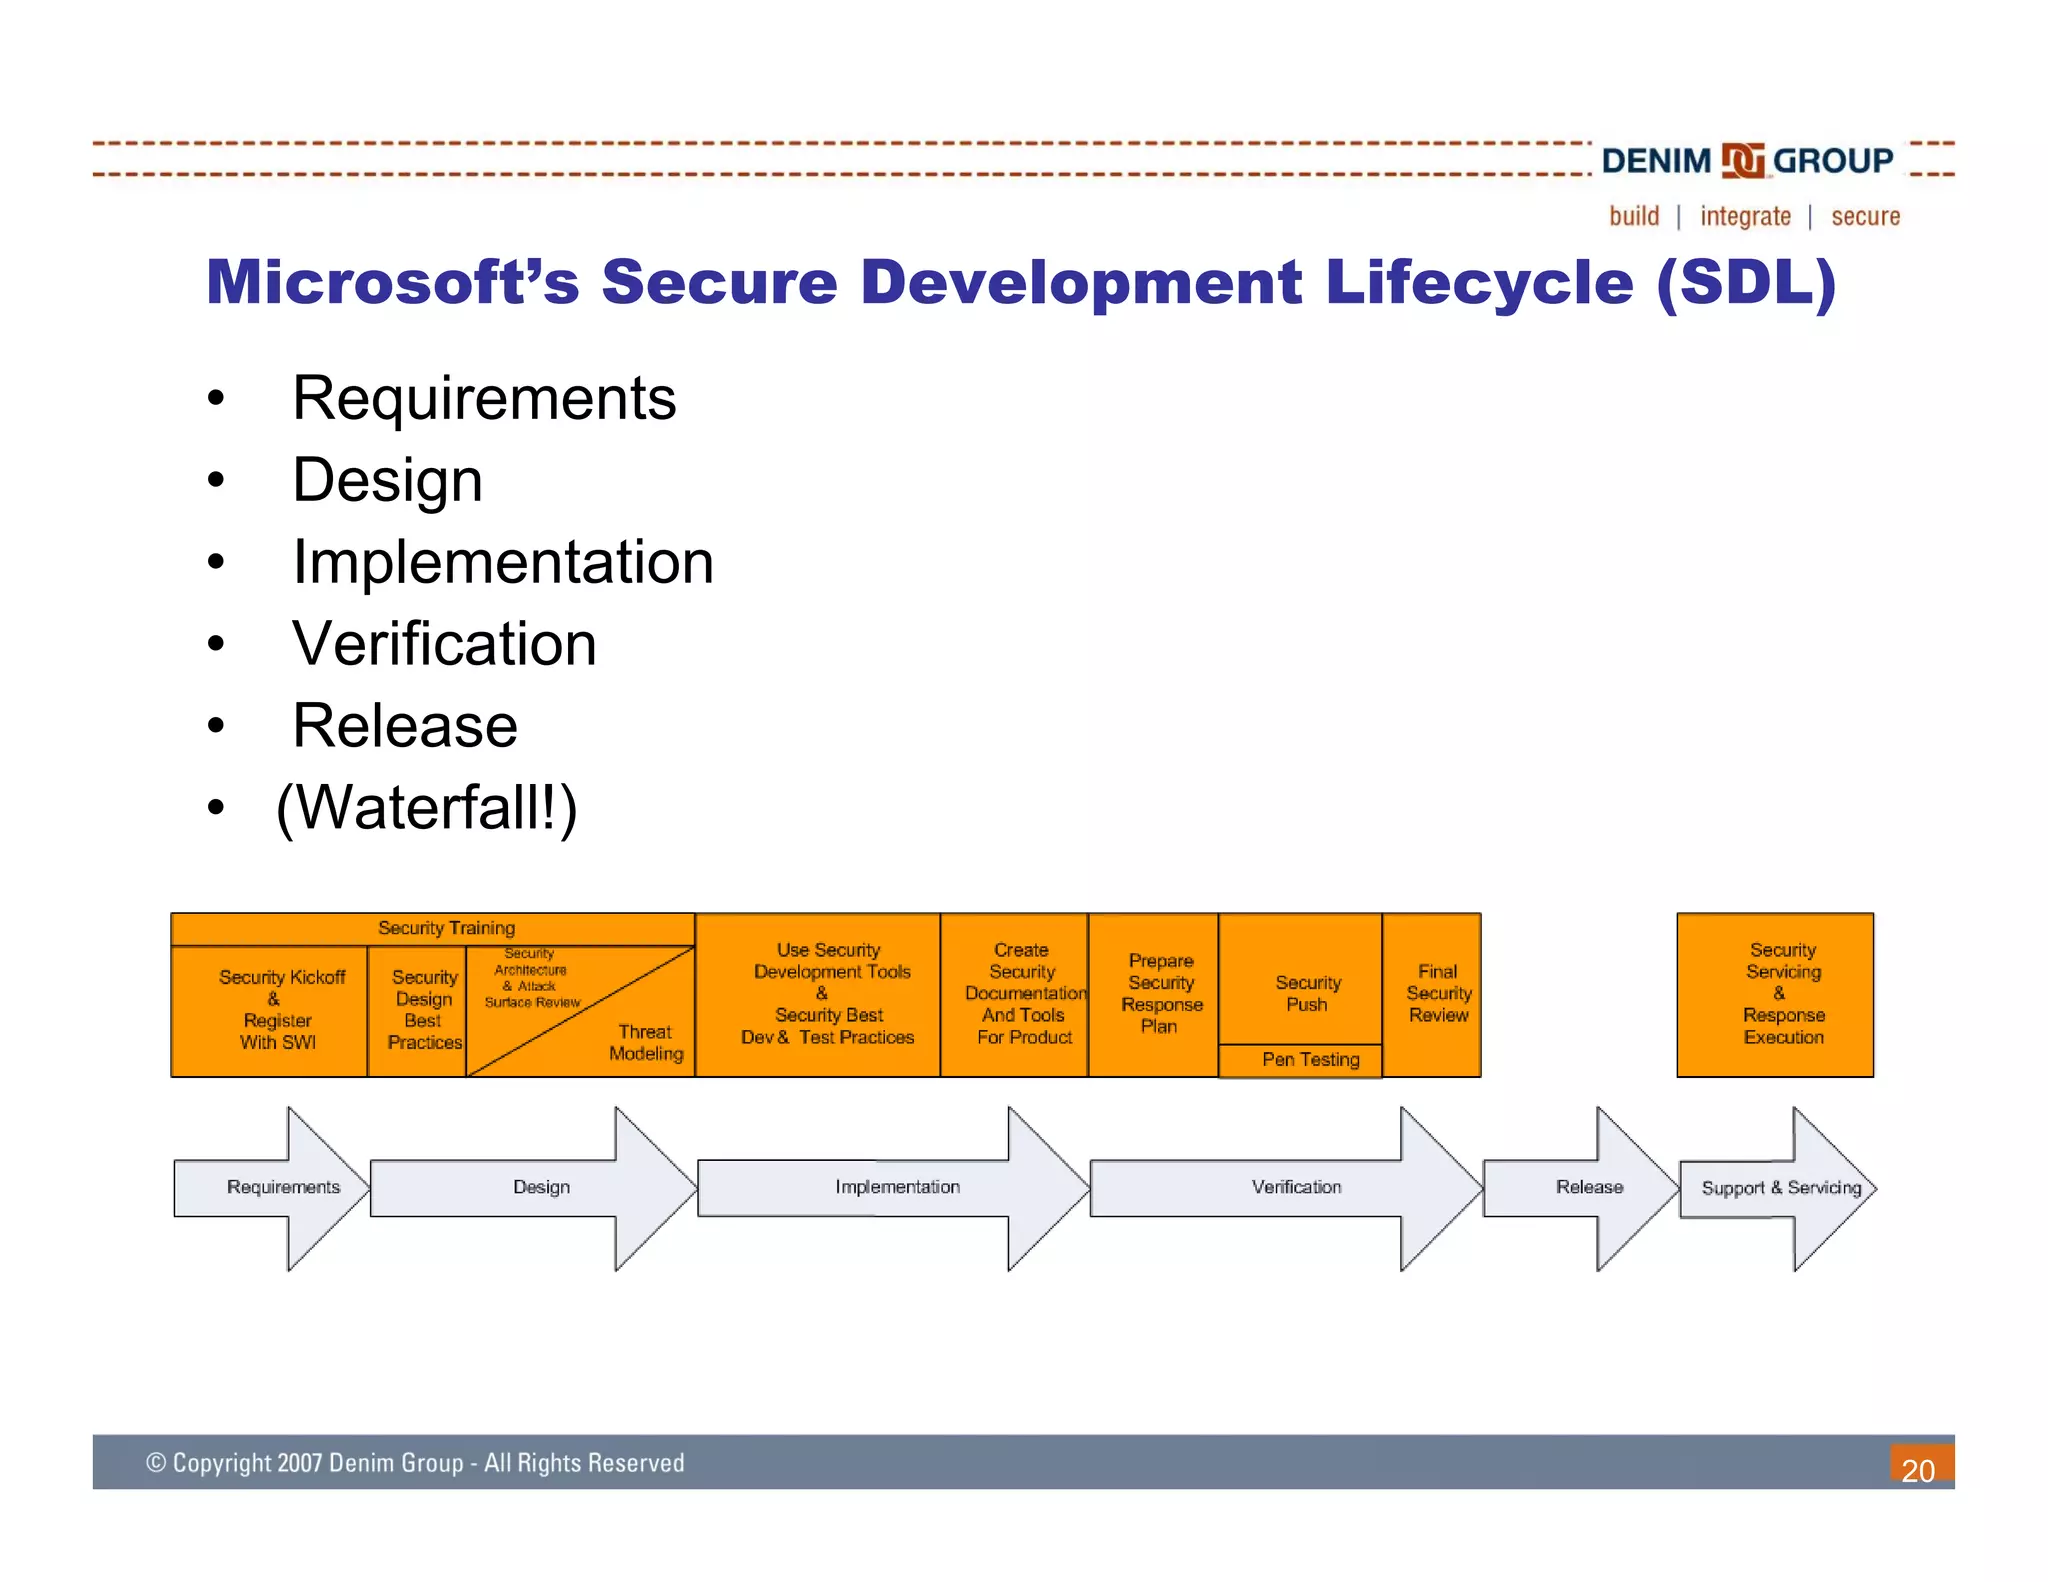This screenshot has height=1582, width=2048.
Task: Click the Use Security Development Tools box
Action: click(x=820, y=993)
